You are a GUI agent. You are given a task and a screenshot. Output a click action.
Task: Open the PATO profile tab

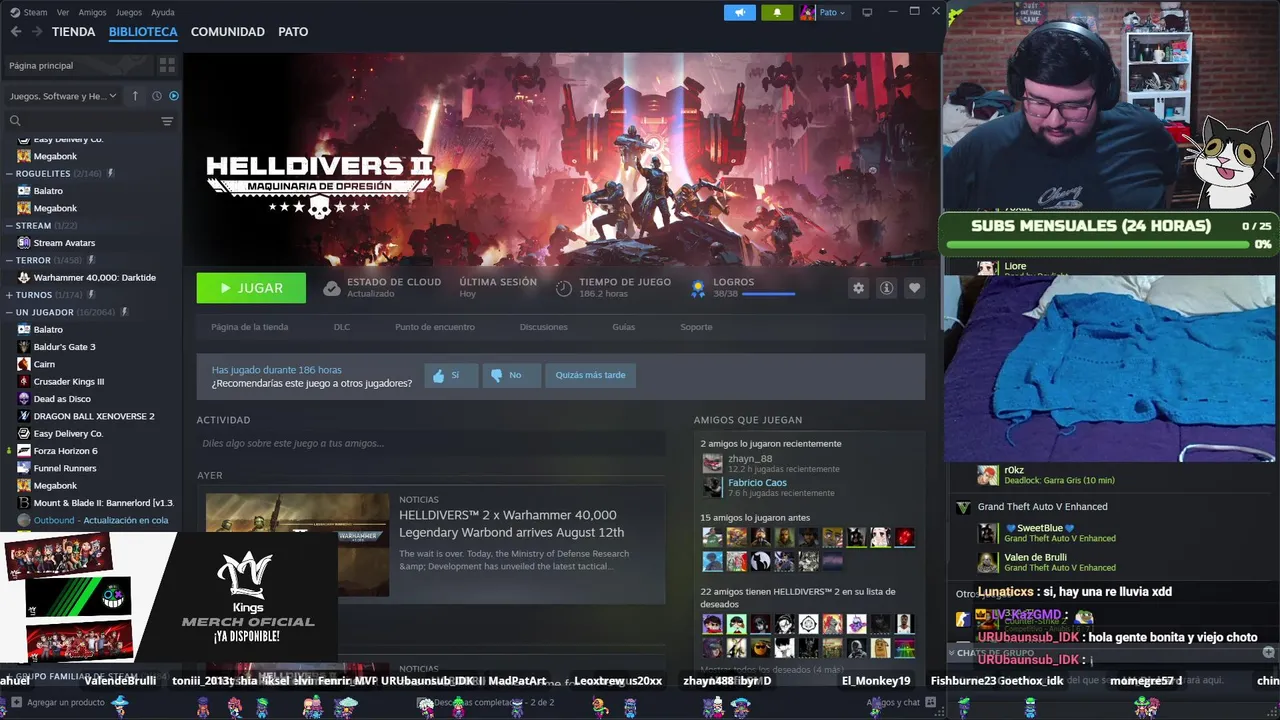tap(293, 32)
